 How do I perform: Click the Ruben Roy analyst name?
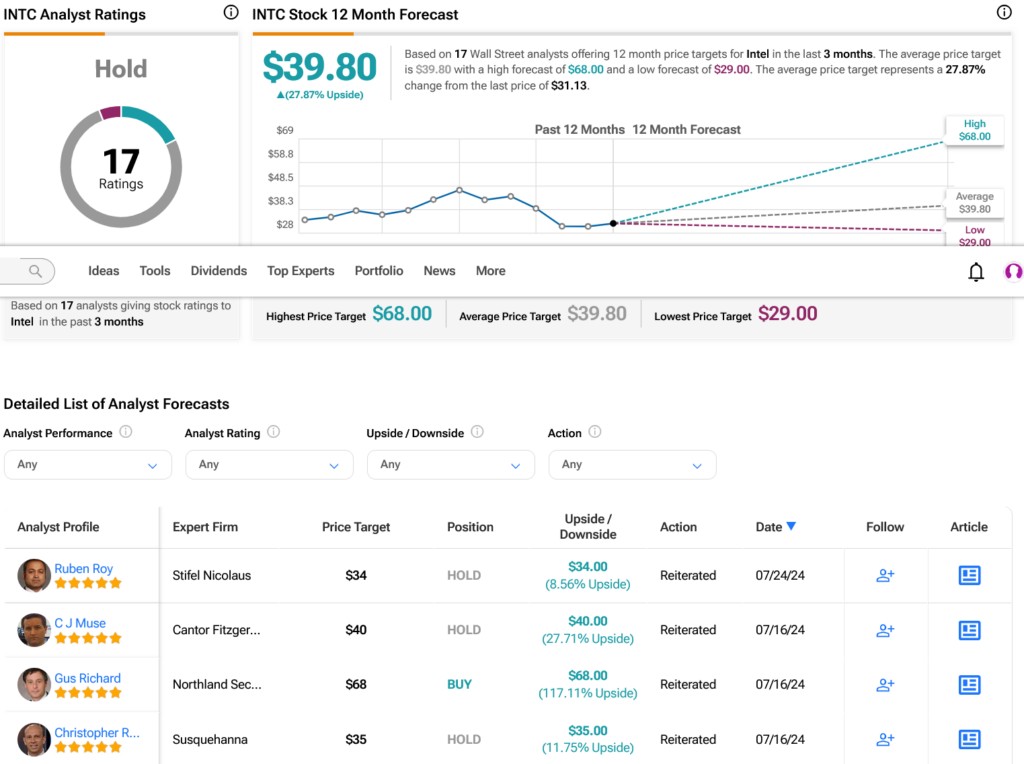point(83,568)
